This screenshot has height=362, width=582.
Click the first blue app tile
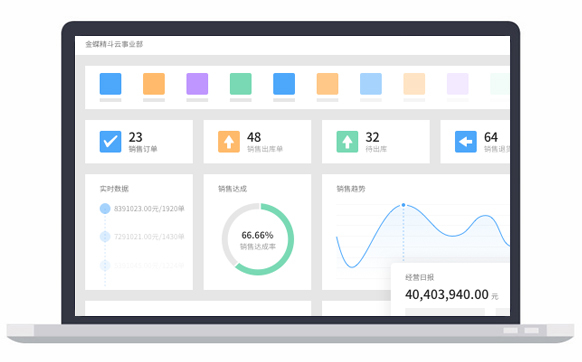pyautogui.click(x=110, y=84)
